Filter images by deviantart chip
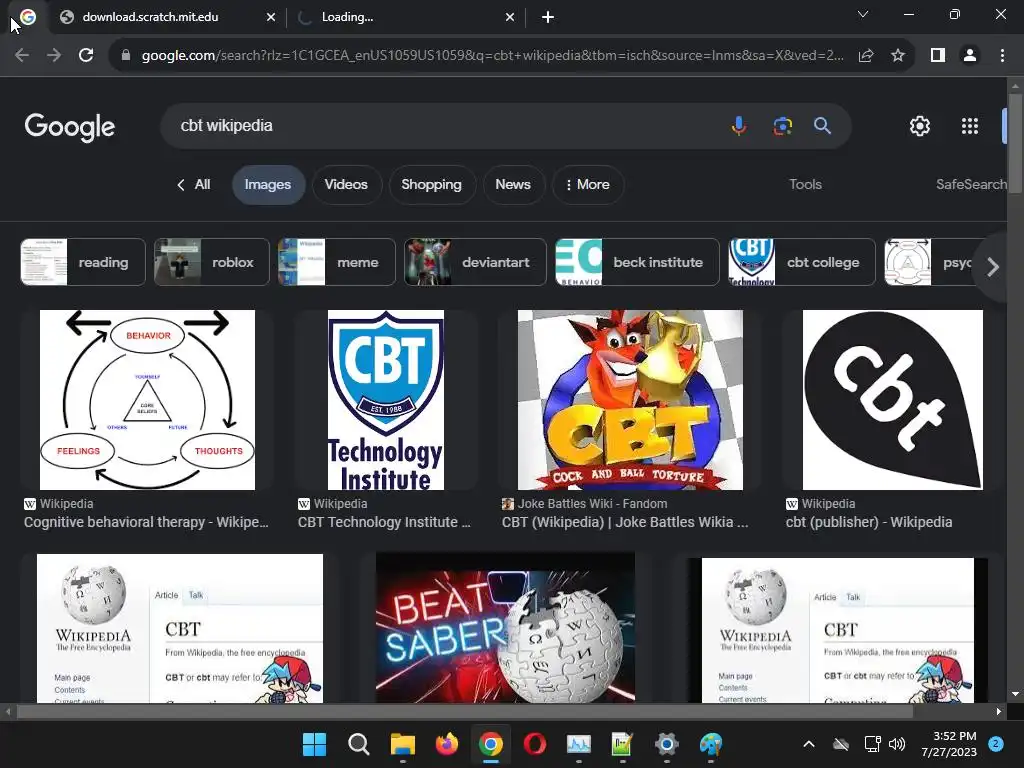 475,262
